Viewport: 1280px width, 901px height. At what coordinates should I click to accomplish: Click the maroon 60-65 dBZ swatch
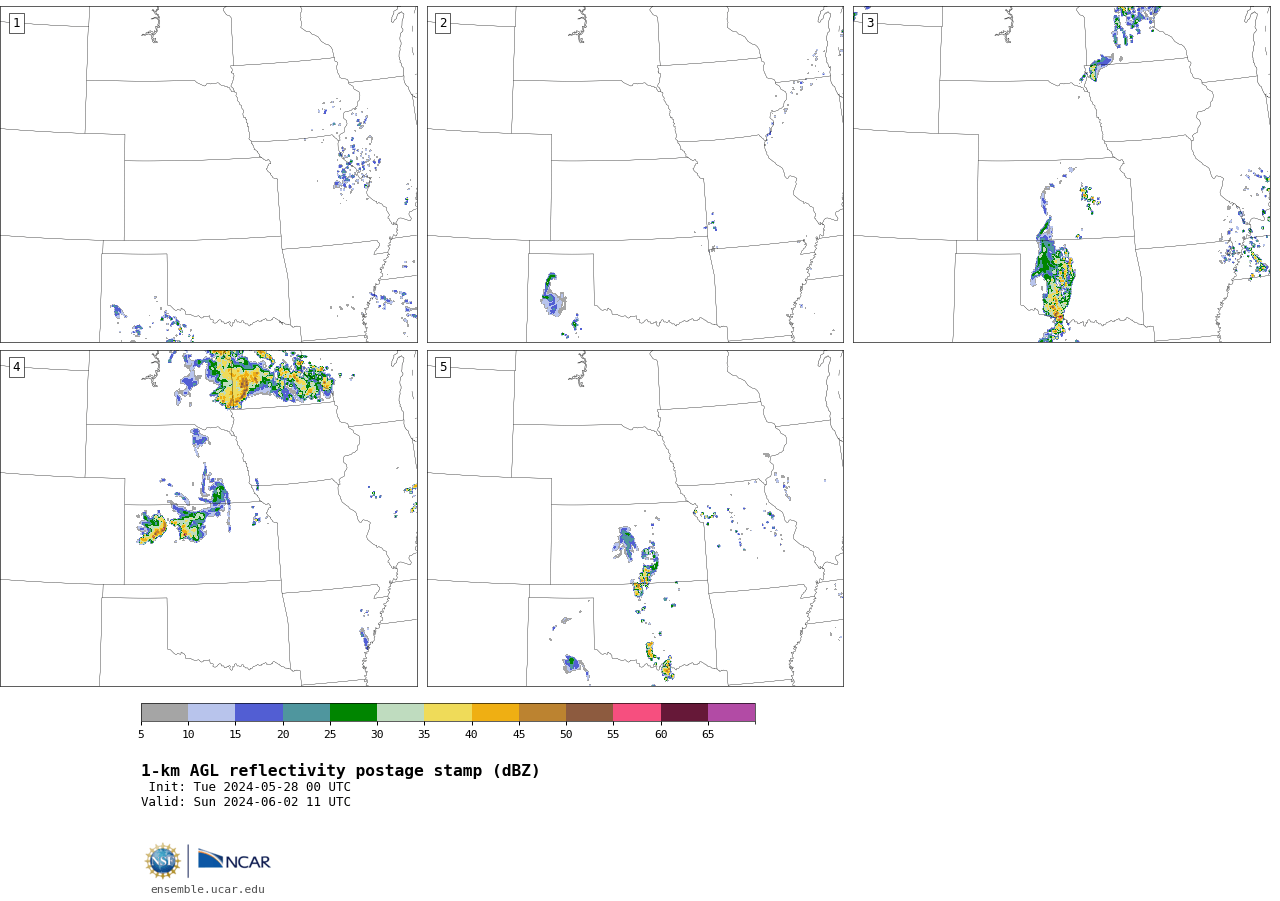click(x=684, y=712)
